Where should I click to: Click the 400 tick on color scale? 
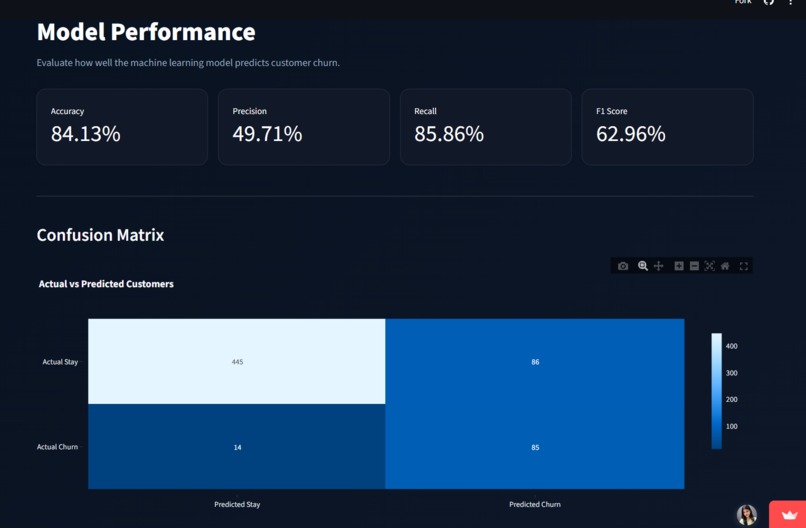pyautogui.click(x=731, y=346)
